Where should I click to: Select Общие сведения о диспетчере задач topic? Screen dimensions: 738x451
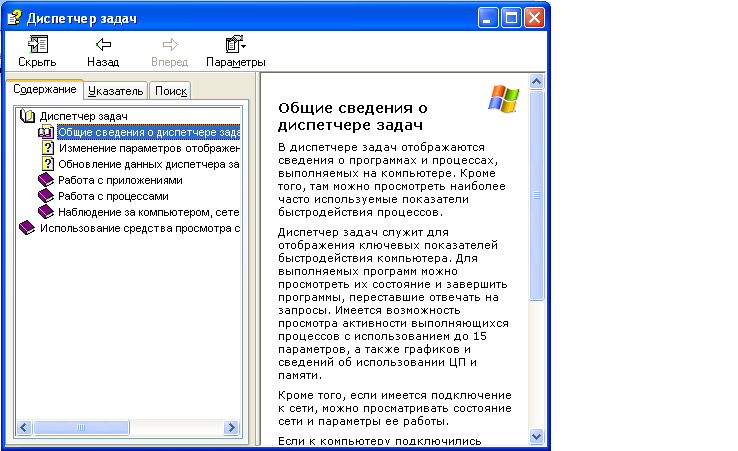149,132
